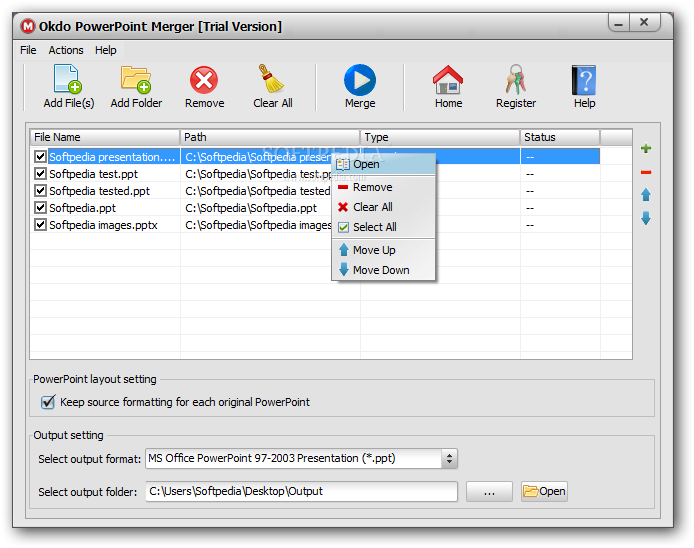Screen dimensions: 694x548
Task: Click the Clear All broom icon
Action: [x=271, y=79]
